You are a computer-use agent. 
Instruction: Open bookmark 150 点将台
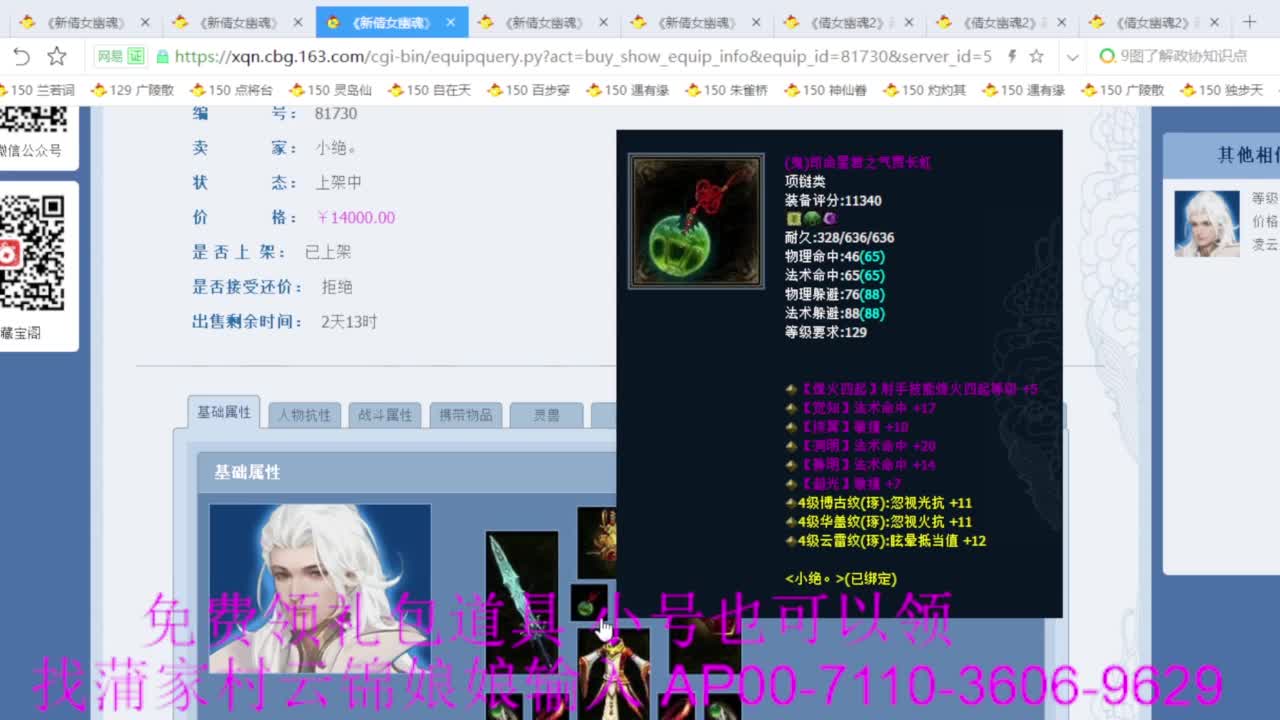click(x=231, y=90)
